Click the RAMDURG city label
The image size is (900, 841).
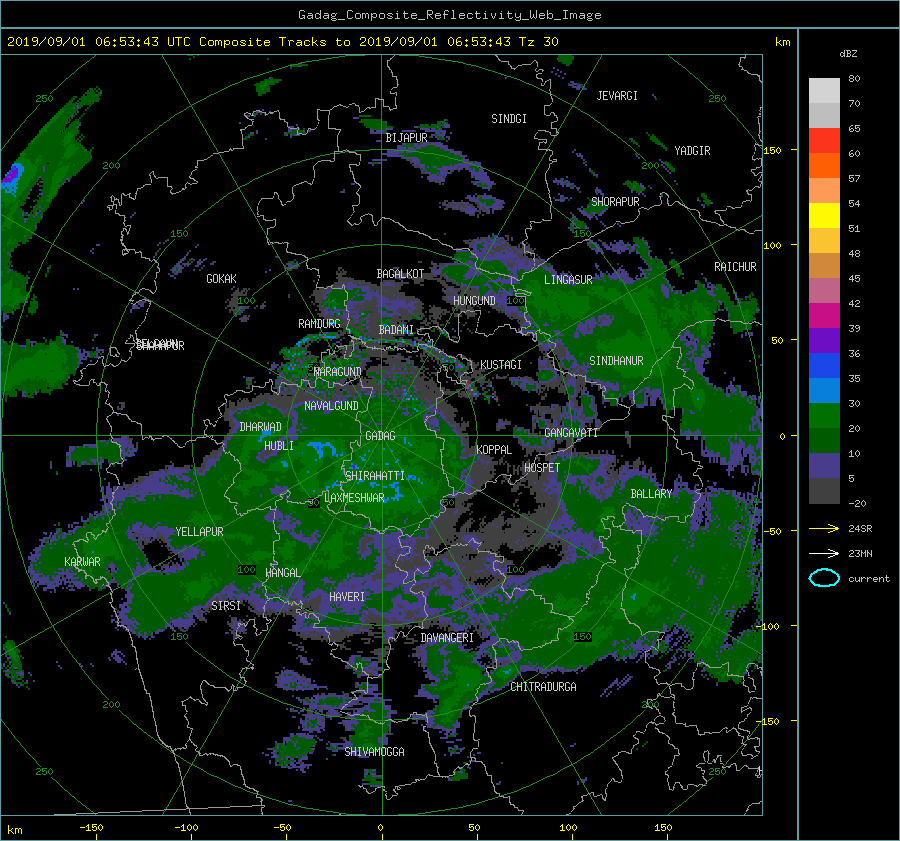[319, 324]
